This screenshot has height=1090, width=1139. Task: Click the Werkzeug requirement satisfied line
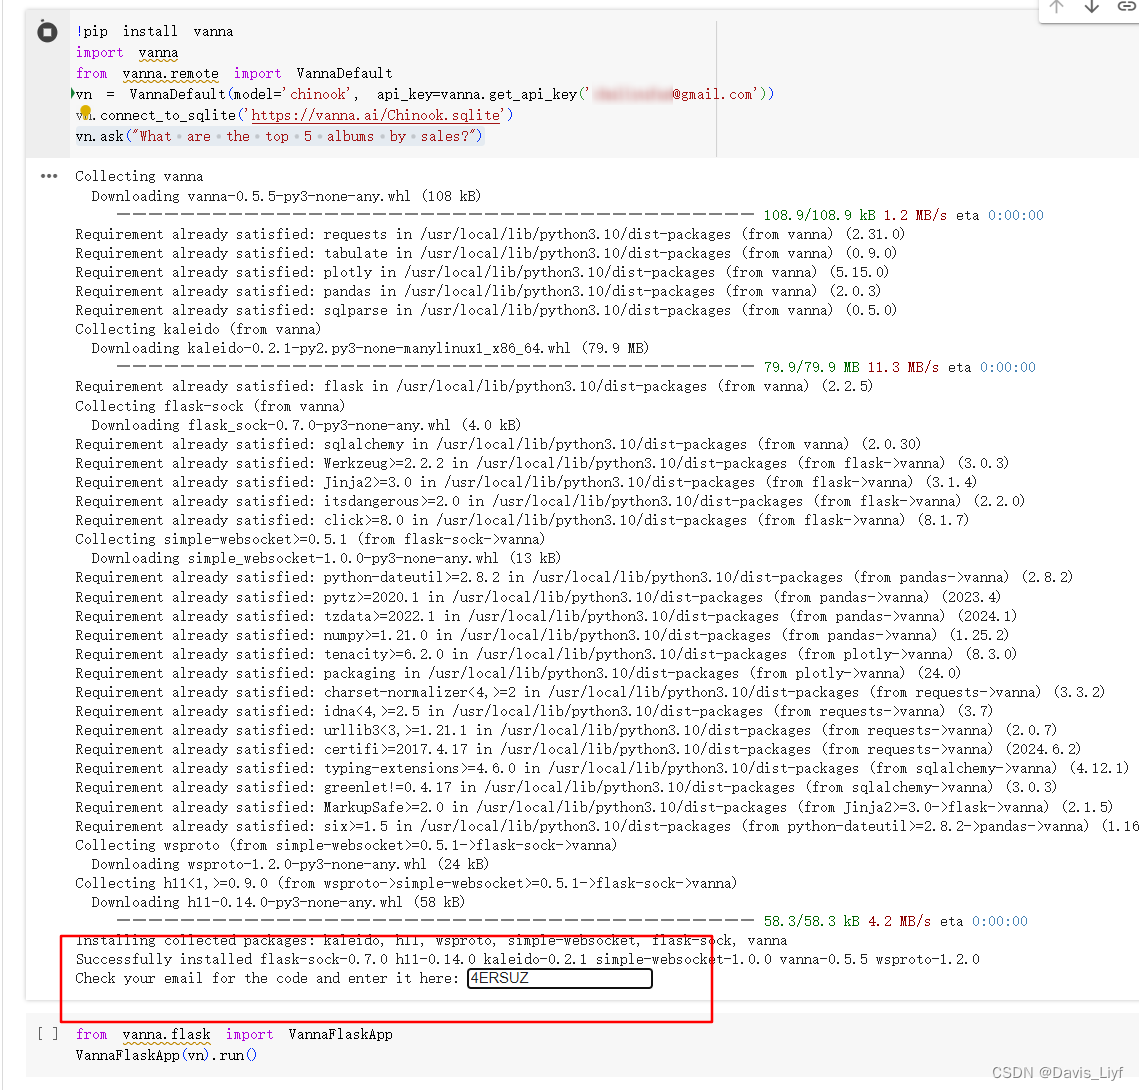point(542,463)
